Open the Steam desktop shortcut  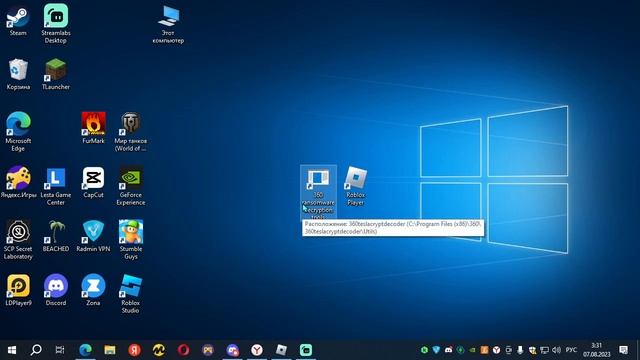18,21
